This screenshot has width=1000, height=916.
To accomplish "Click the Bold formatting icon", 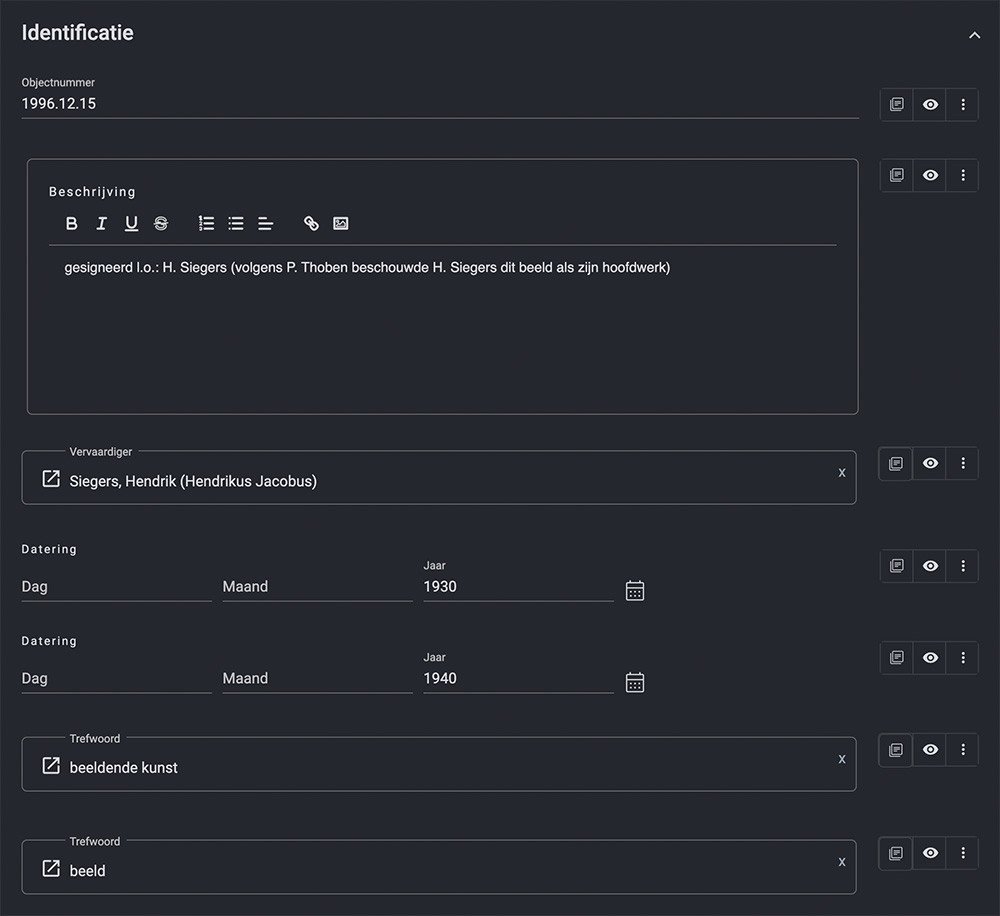I will (x=71, y=223).
